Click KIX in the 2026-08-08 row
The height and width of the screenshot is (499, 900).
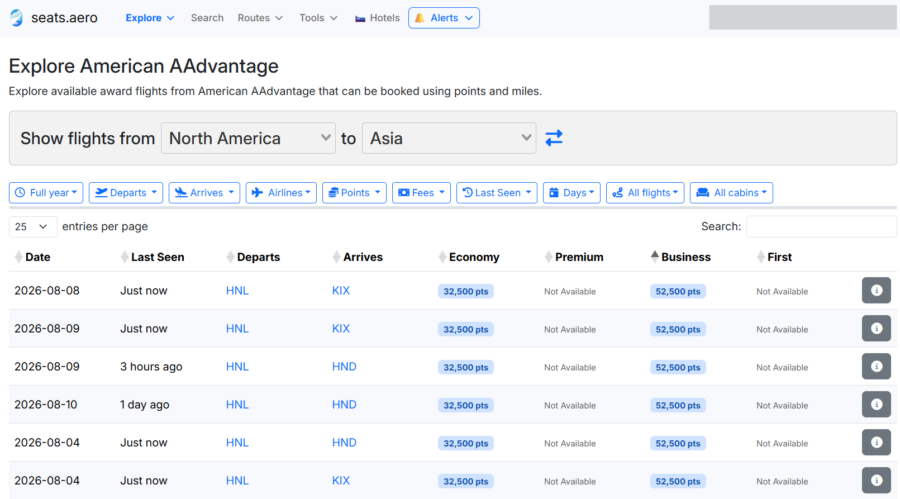pos(341,291)
